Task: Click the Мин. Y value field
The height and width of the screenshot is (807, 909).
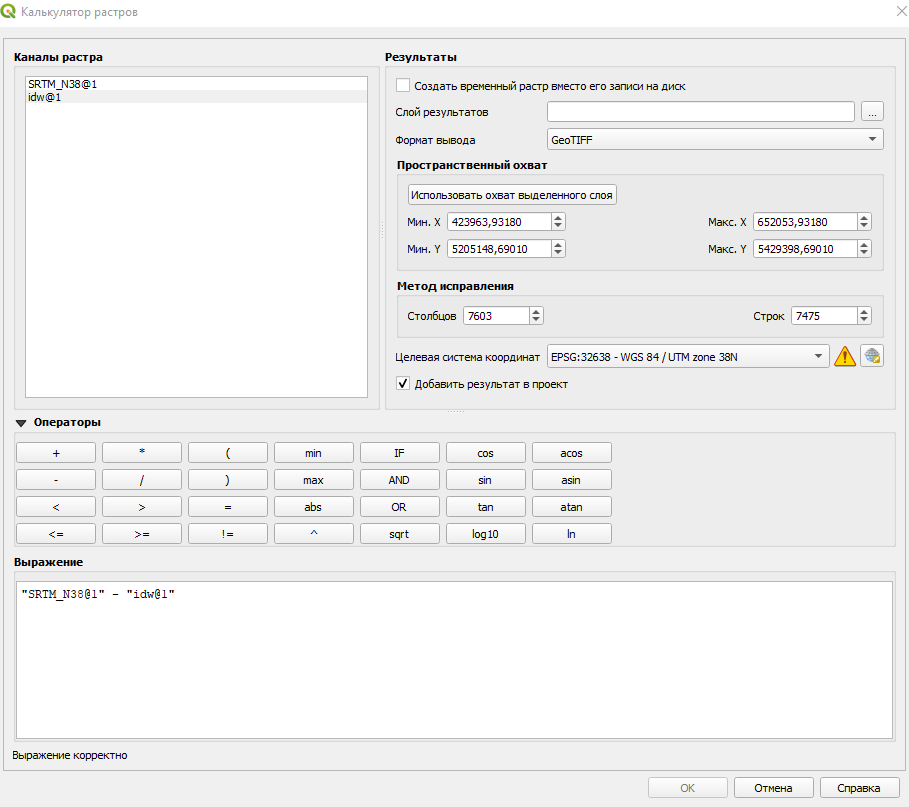Action: click(x=499, y=249)
